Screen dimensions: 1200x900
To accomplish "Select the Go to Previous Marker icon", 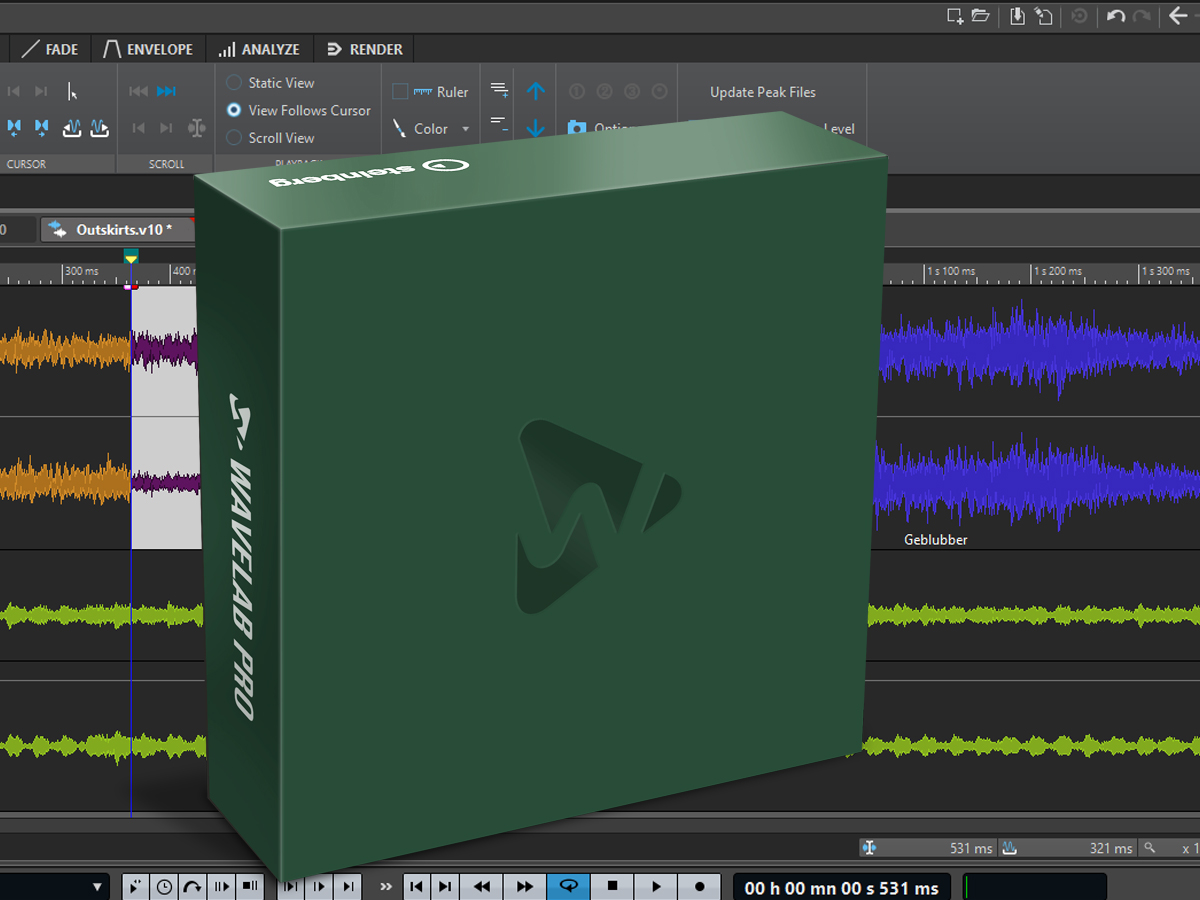I will click(x=14, y=91).
